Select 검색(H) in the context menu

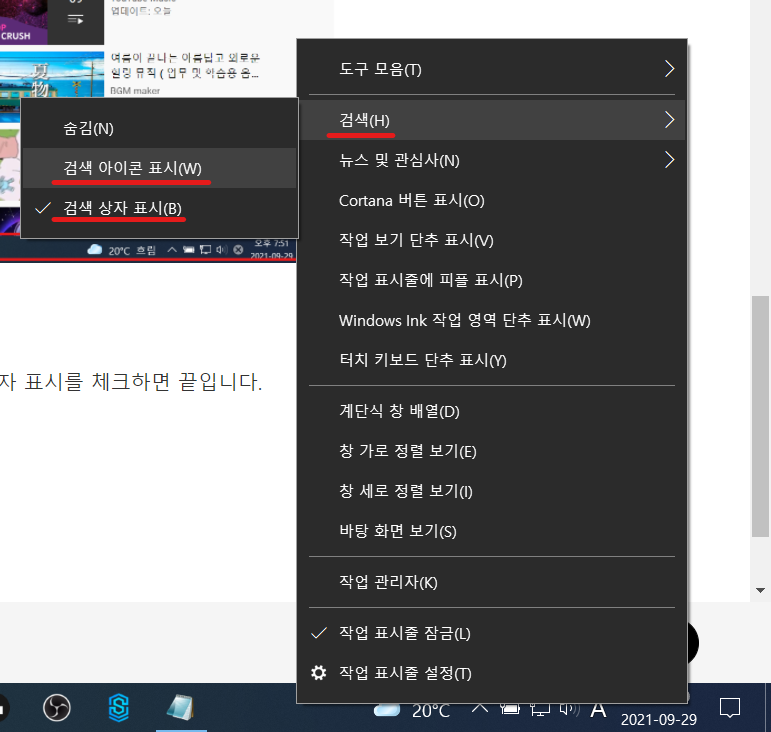(492, 120)
